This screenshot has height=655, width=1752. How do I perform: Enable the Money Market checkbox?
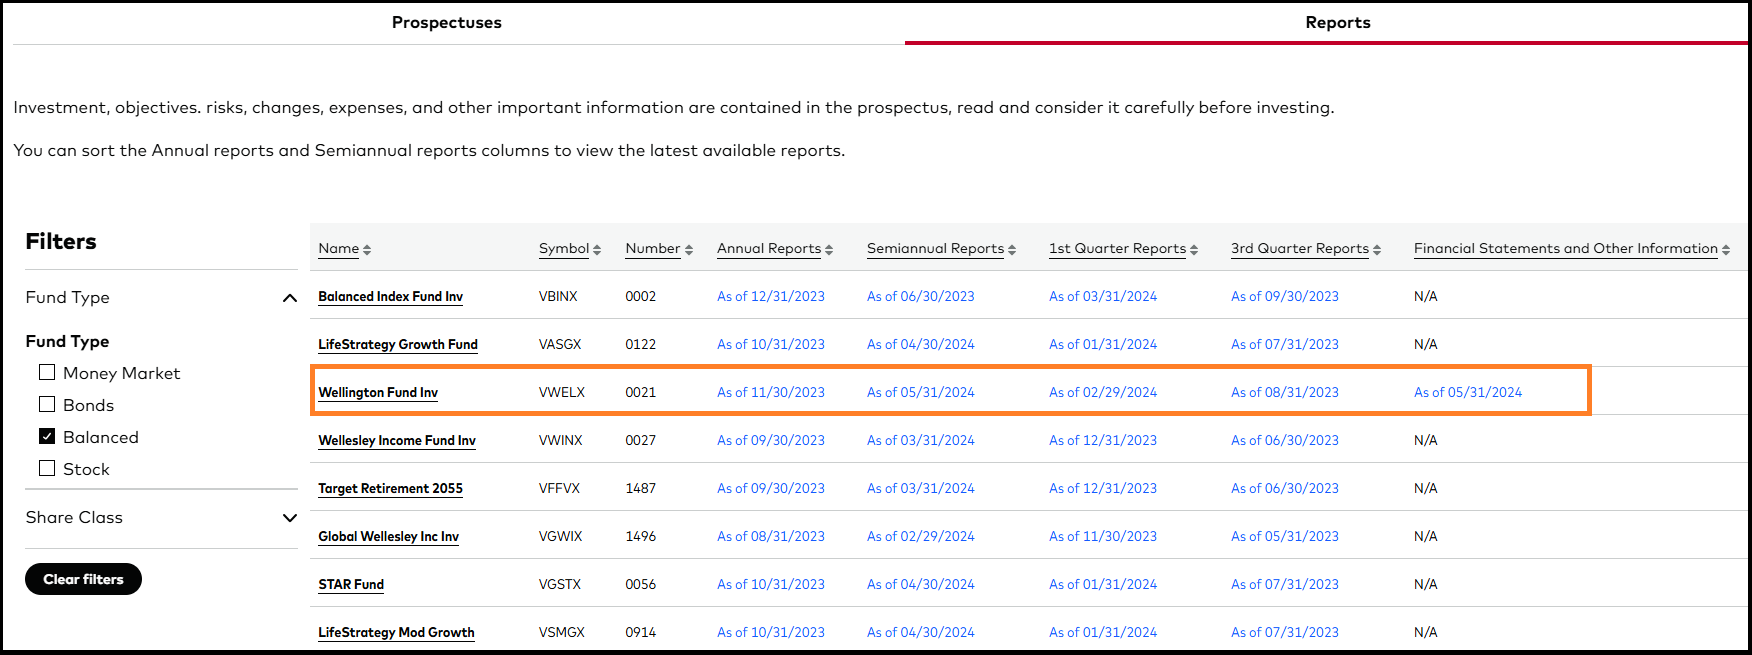point(47,372)
